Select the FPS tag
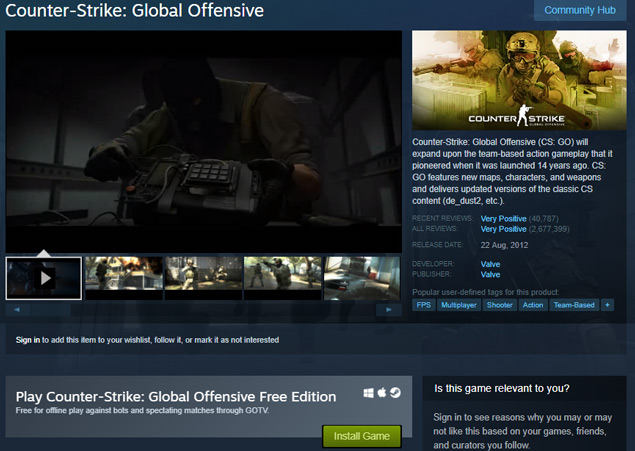This screenshot has height=451, width=635. point(424,305)
